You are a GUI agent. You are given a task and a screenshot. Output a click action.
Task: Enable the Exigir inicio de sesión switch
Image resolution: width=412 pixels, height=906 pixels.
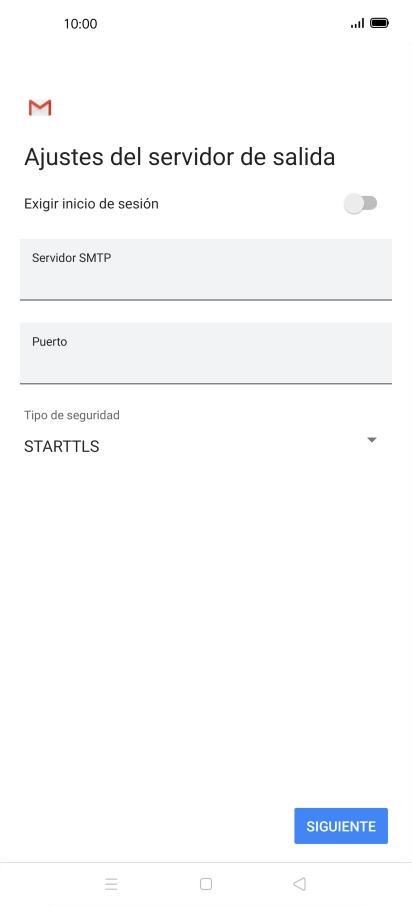(x=361, y=203)
